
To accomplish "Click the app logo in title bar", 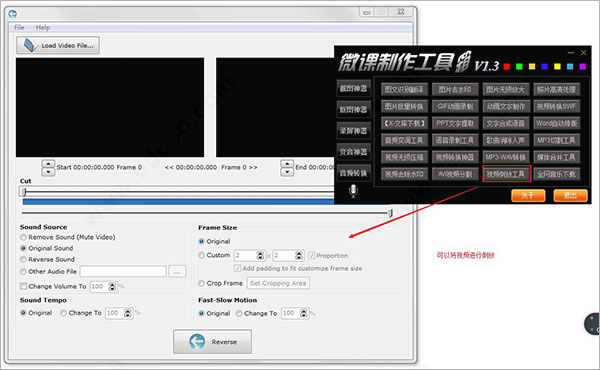I will (x=13, y=14).
